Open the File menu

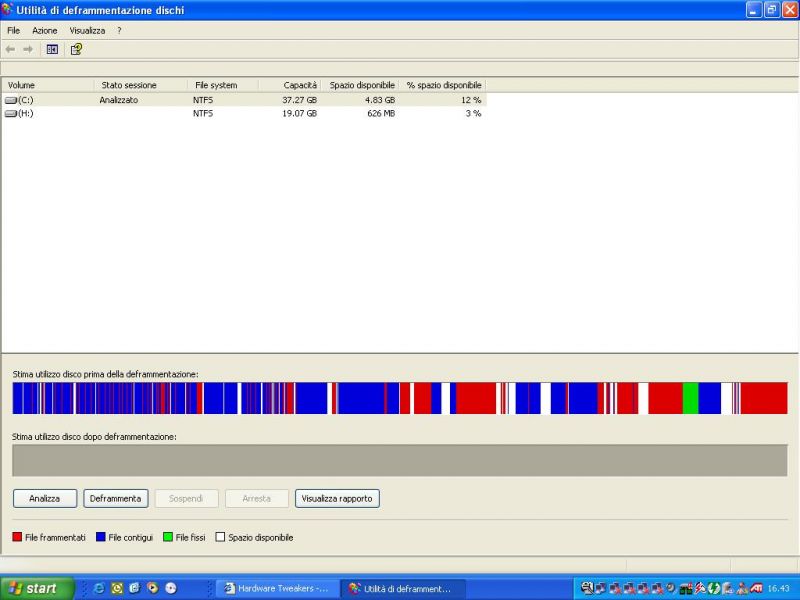(13, 31)
